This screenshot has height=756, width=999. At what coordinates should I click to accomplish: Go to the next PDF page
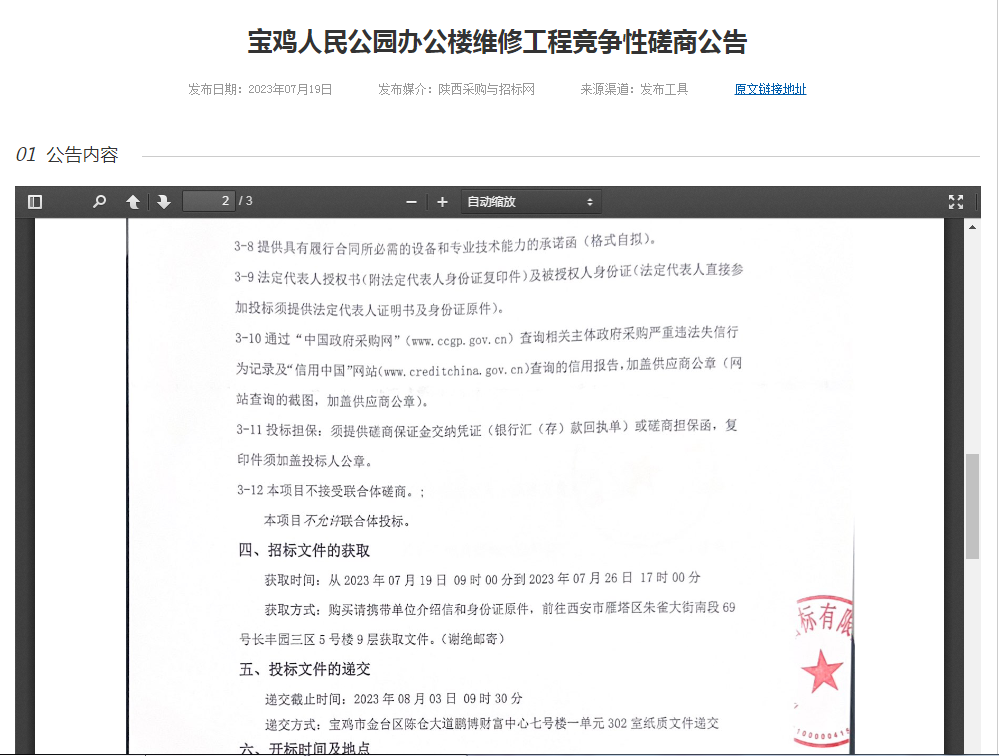[x=164, y=202]
